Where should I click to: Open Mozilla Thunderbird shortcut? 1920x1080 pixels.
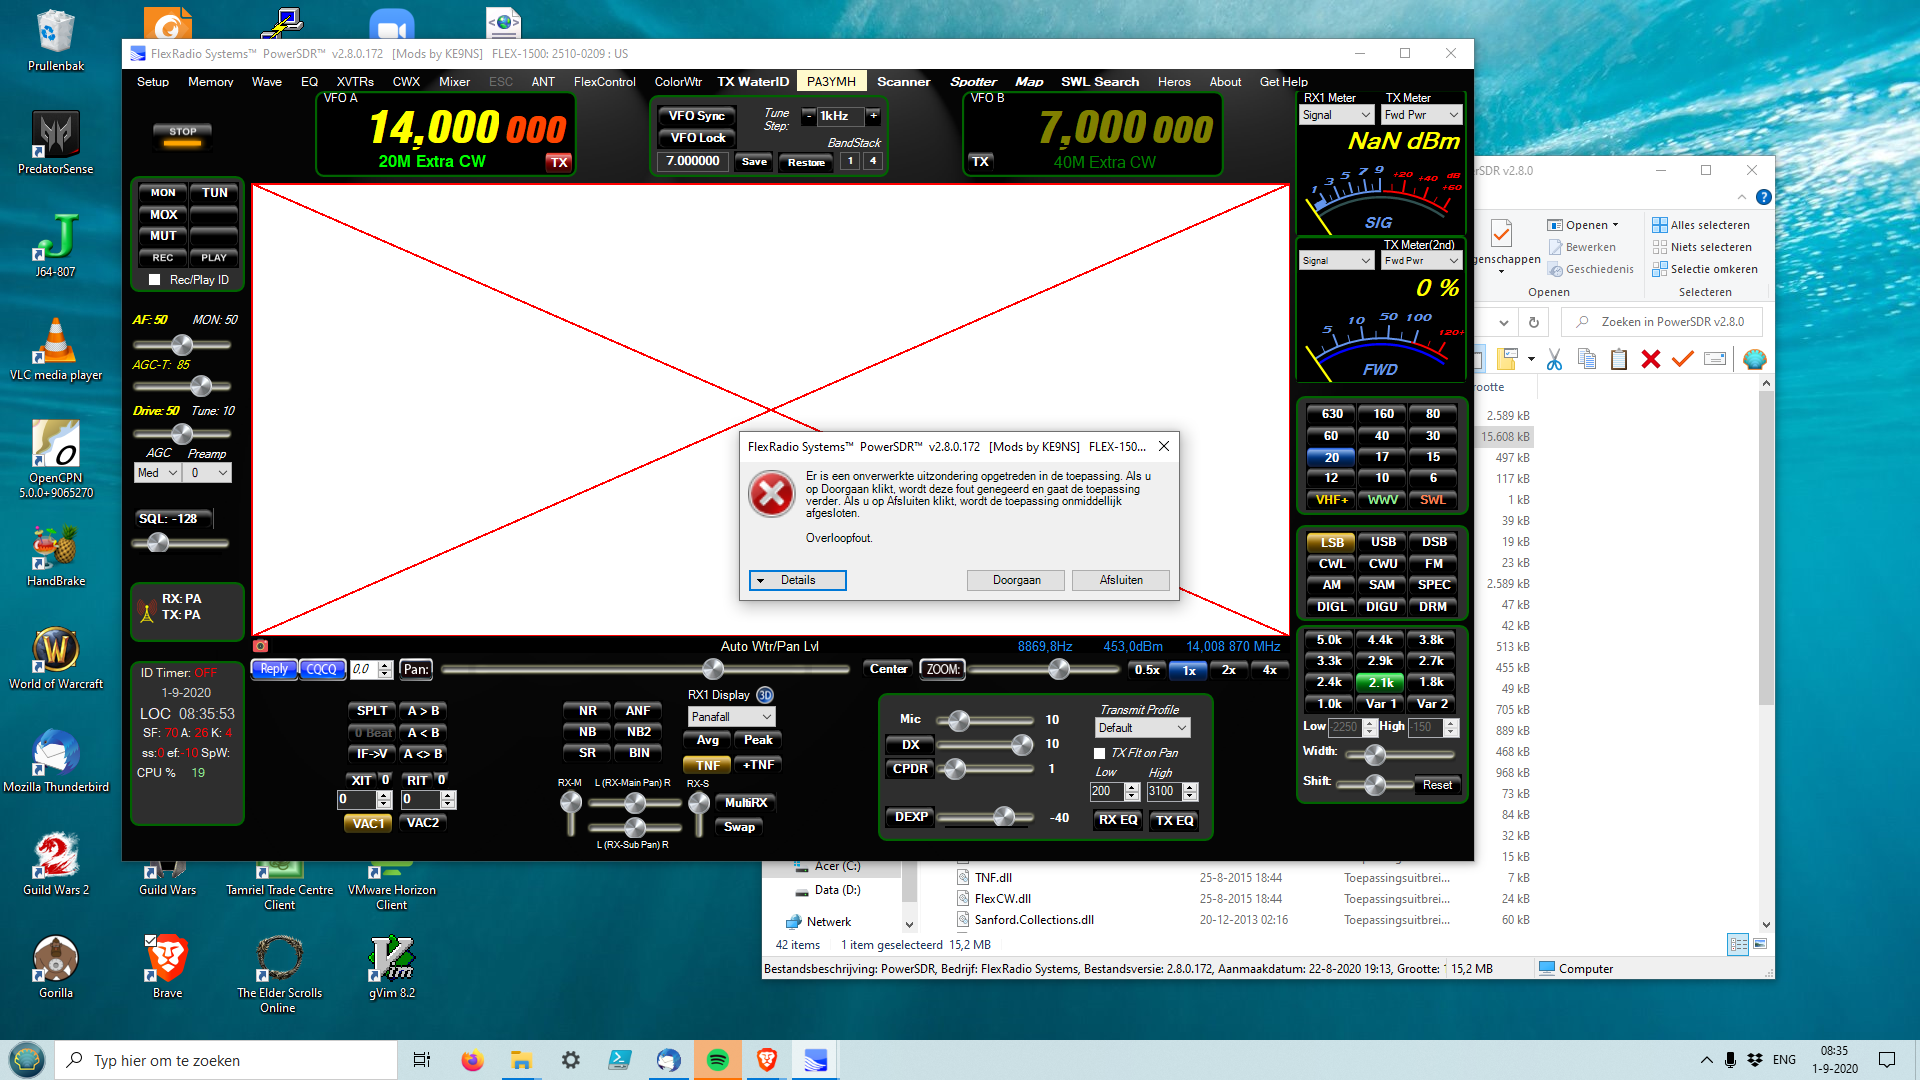click(x=56, y=761)
